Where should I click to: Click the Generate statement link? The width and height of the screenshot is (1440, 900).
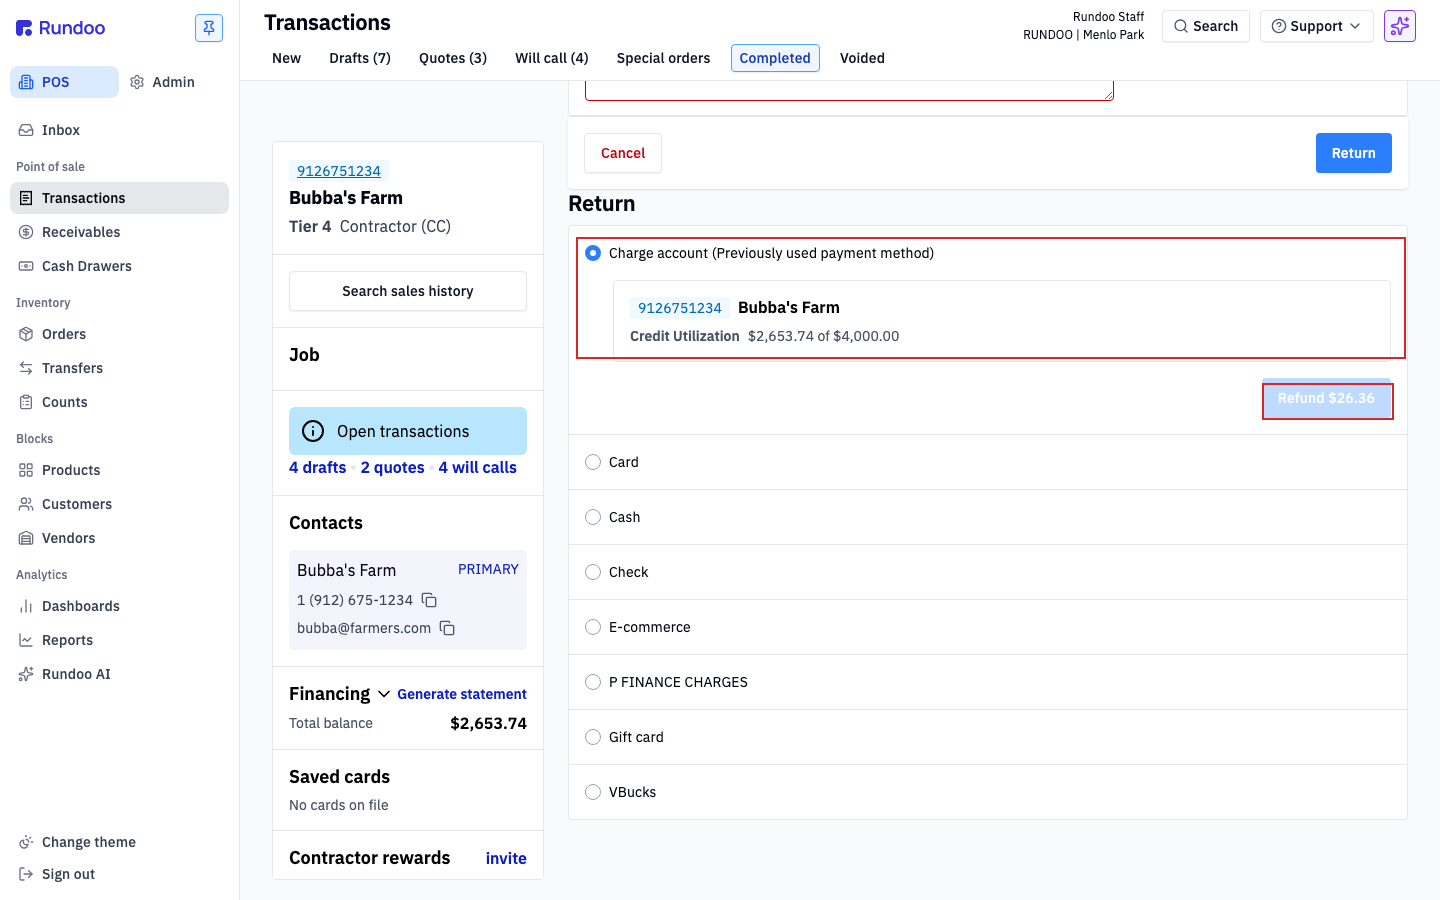(x=462, y=694)
